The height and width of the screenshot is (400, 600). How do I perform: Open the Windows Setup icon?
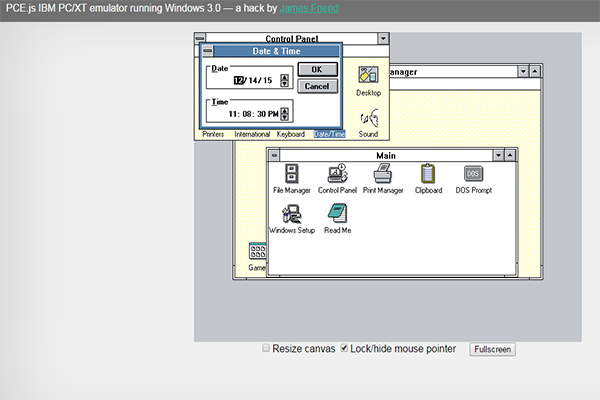pyautogui.click(x=292, y=213)
